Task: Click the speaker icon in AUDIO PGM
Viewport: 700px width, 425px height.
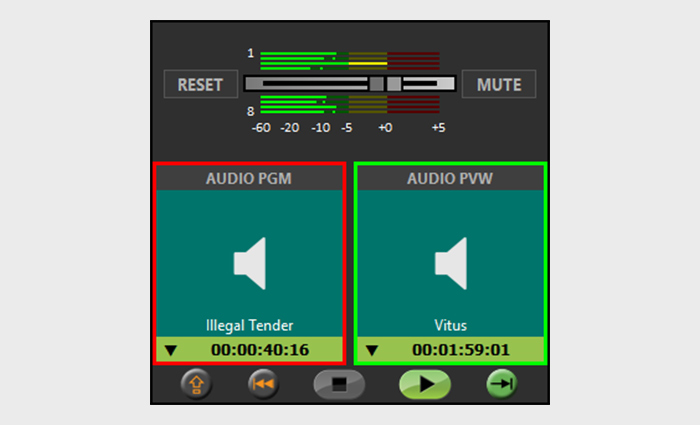Action: tap(250, 263)
